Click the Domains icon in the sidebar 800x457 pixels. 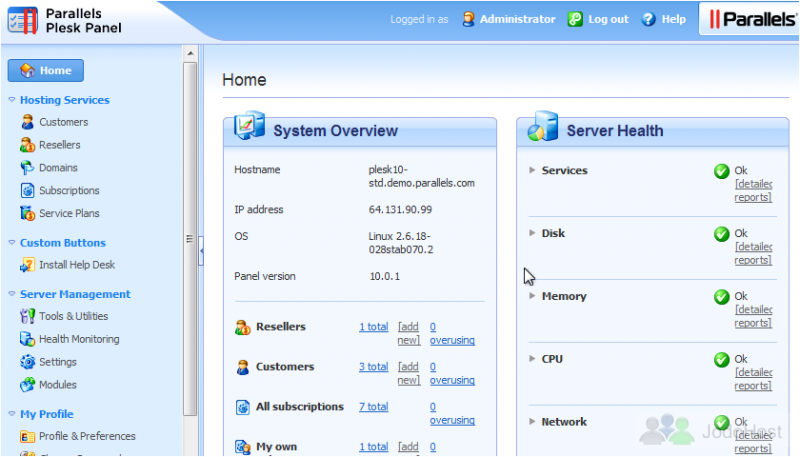pos(28,167)
